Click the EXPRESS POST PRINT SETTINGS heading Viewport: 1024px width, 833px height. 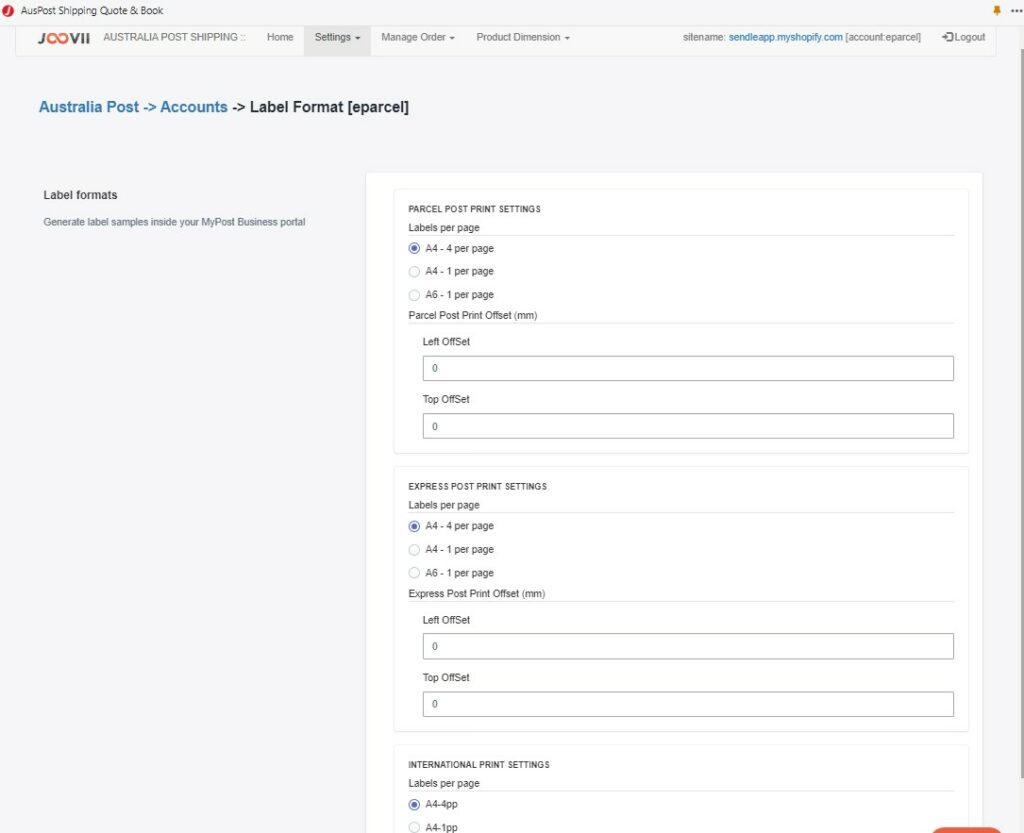(x=477, y=486)
